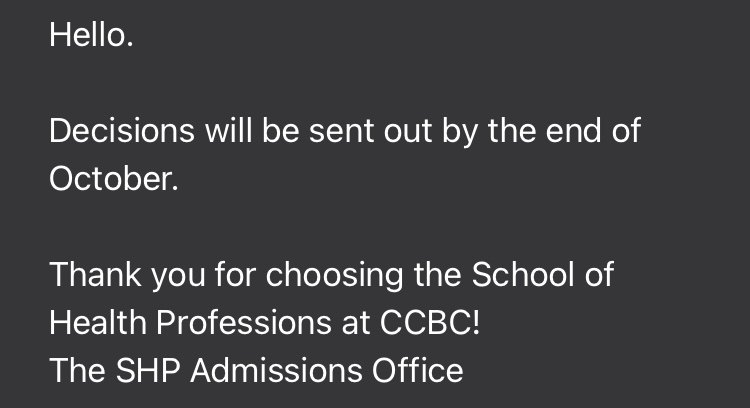Click the word Decisions

[x=122, y=131]
